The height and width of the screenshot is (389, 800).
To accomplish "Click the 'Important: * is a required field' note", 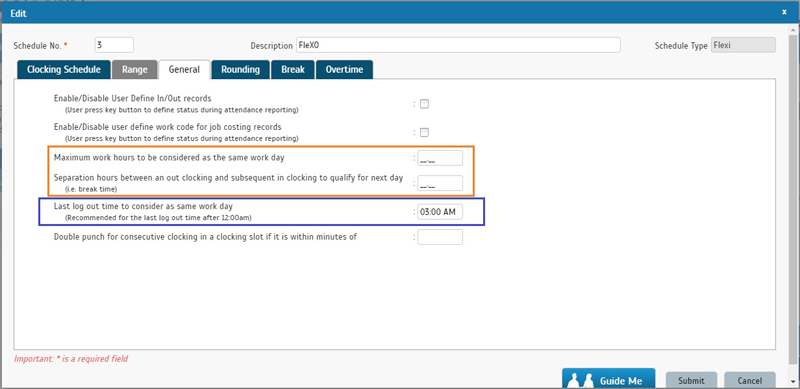I will [x=71, y=359].
